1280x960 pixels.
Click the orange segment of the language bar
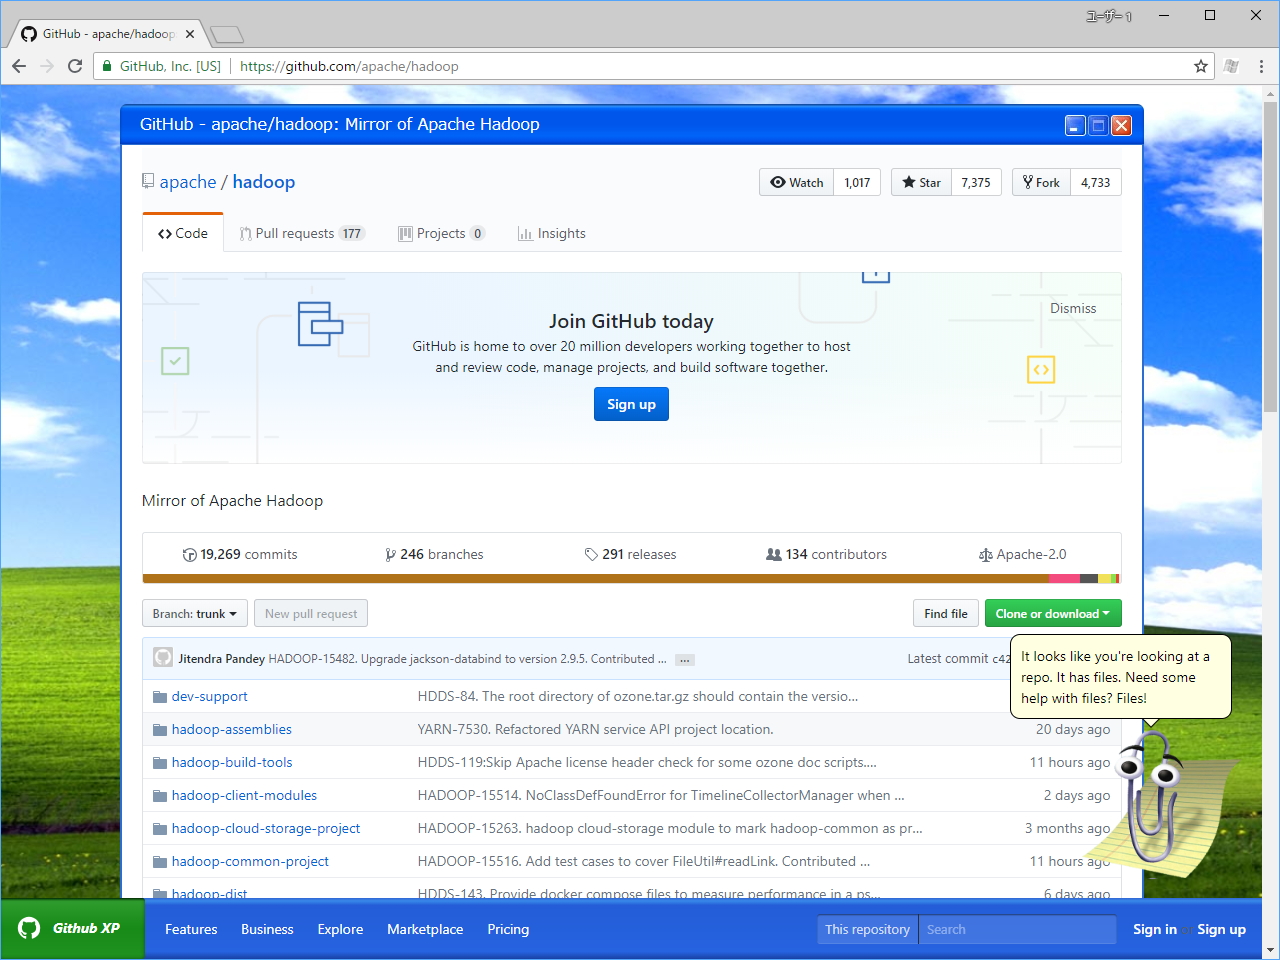[596, 579]
